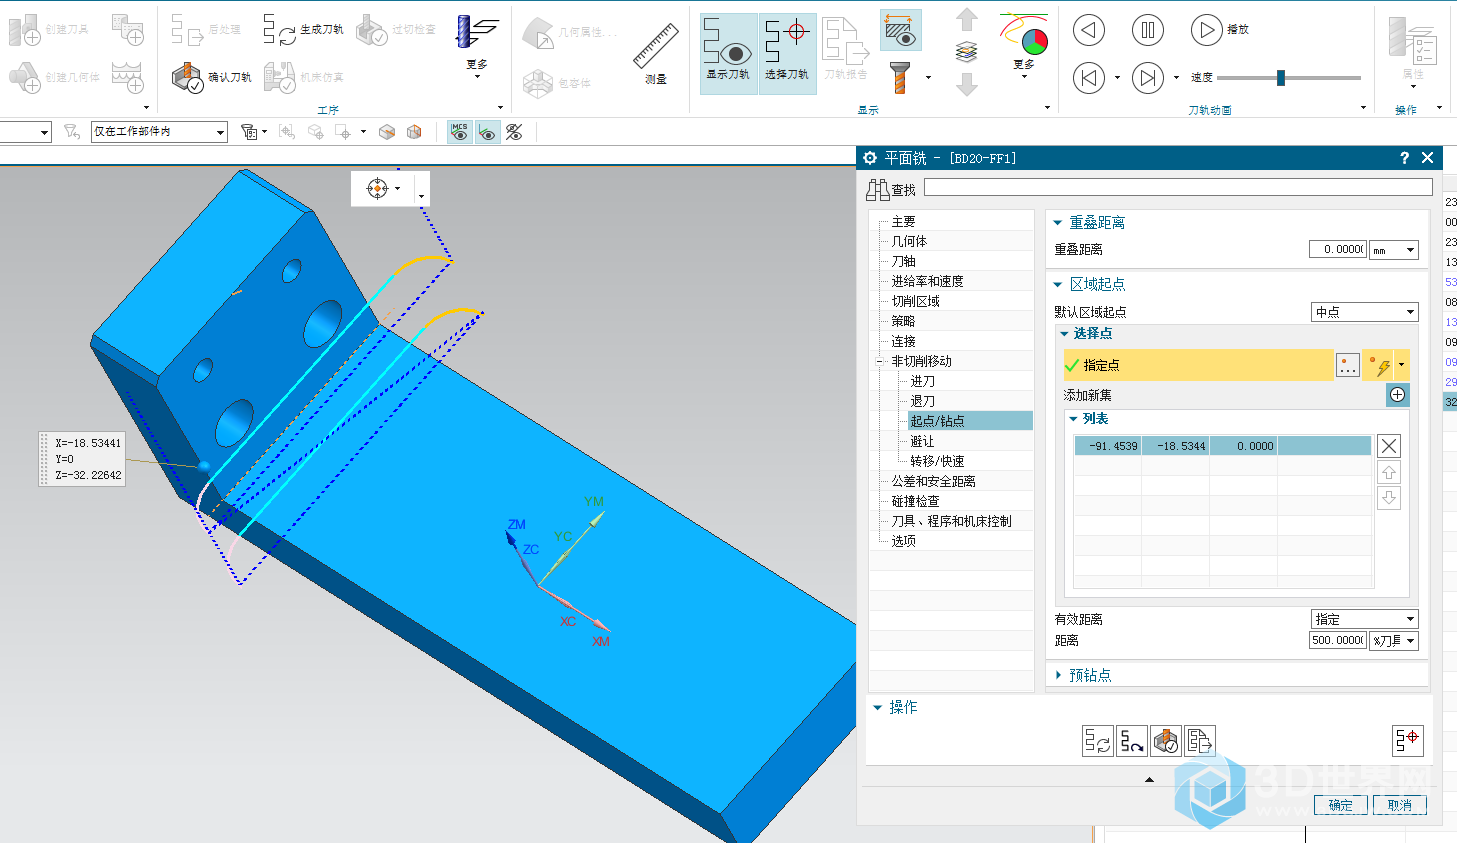Click the 确认刀轨 verify tool path icon

click(x=187, y=77)
